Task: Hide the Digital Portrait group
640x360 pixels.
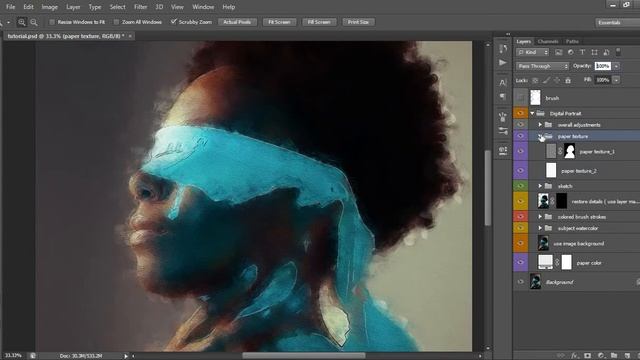Action: click(520, 113)
